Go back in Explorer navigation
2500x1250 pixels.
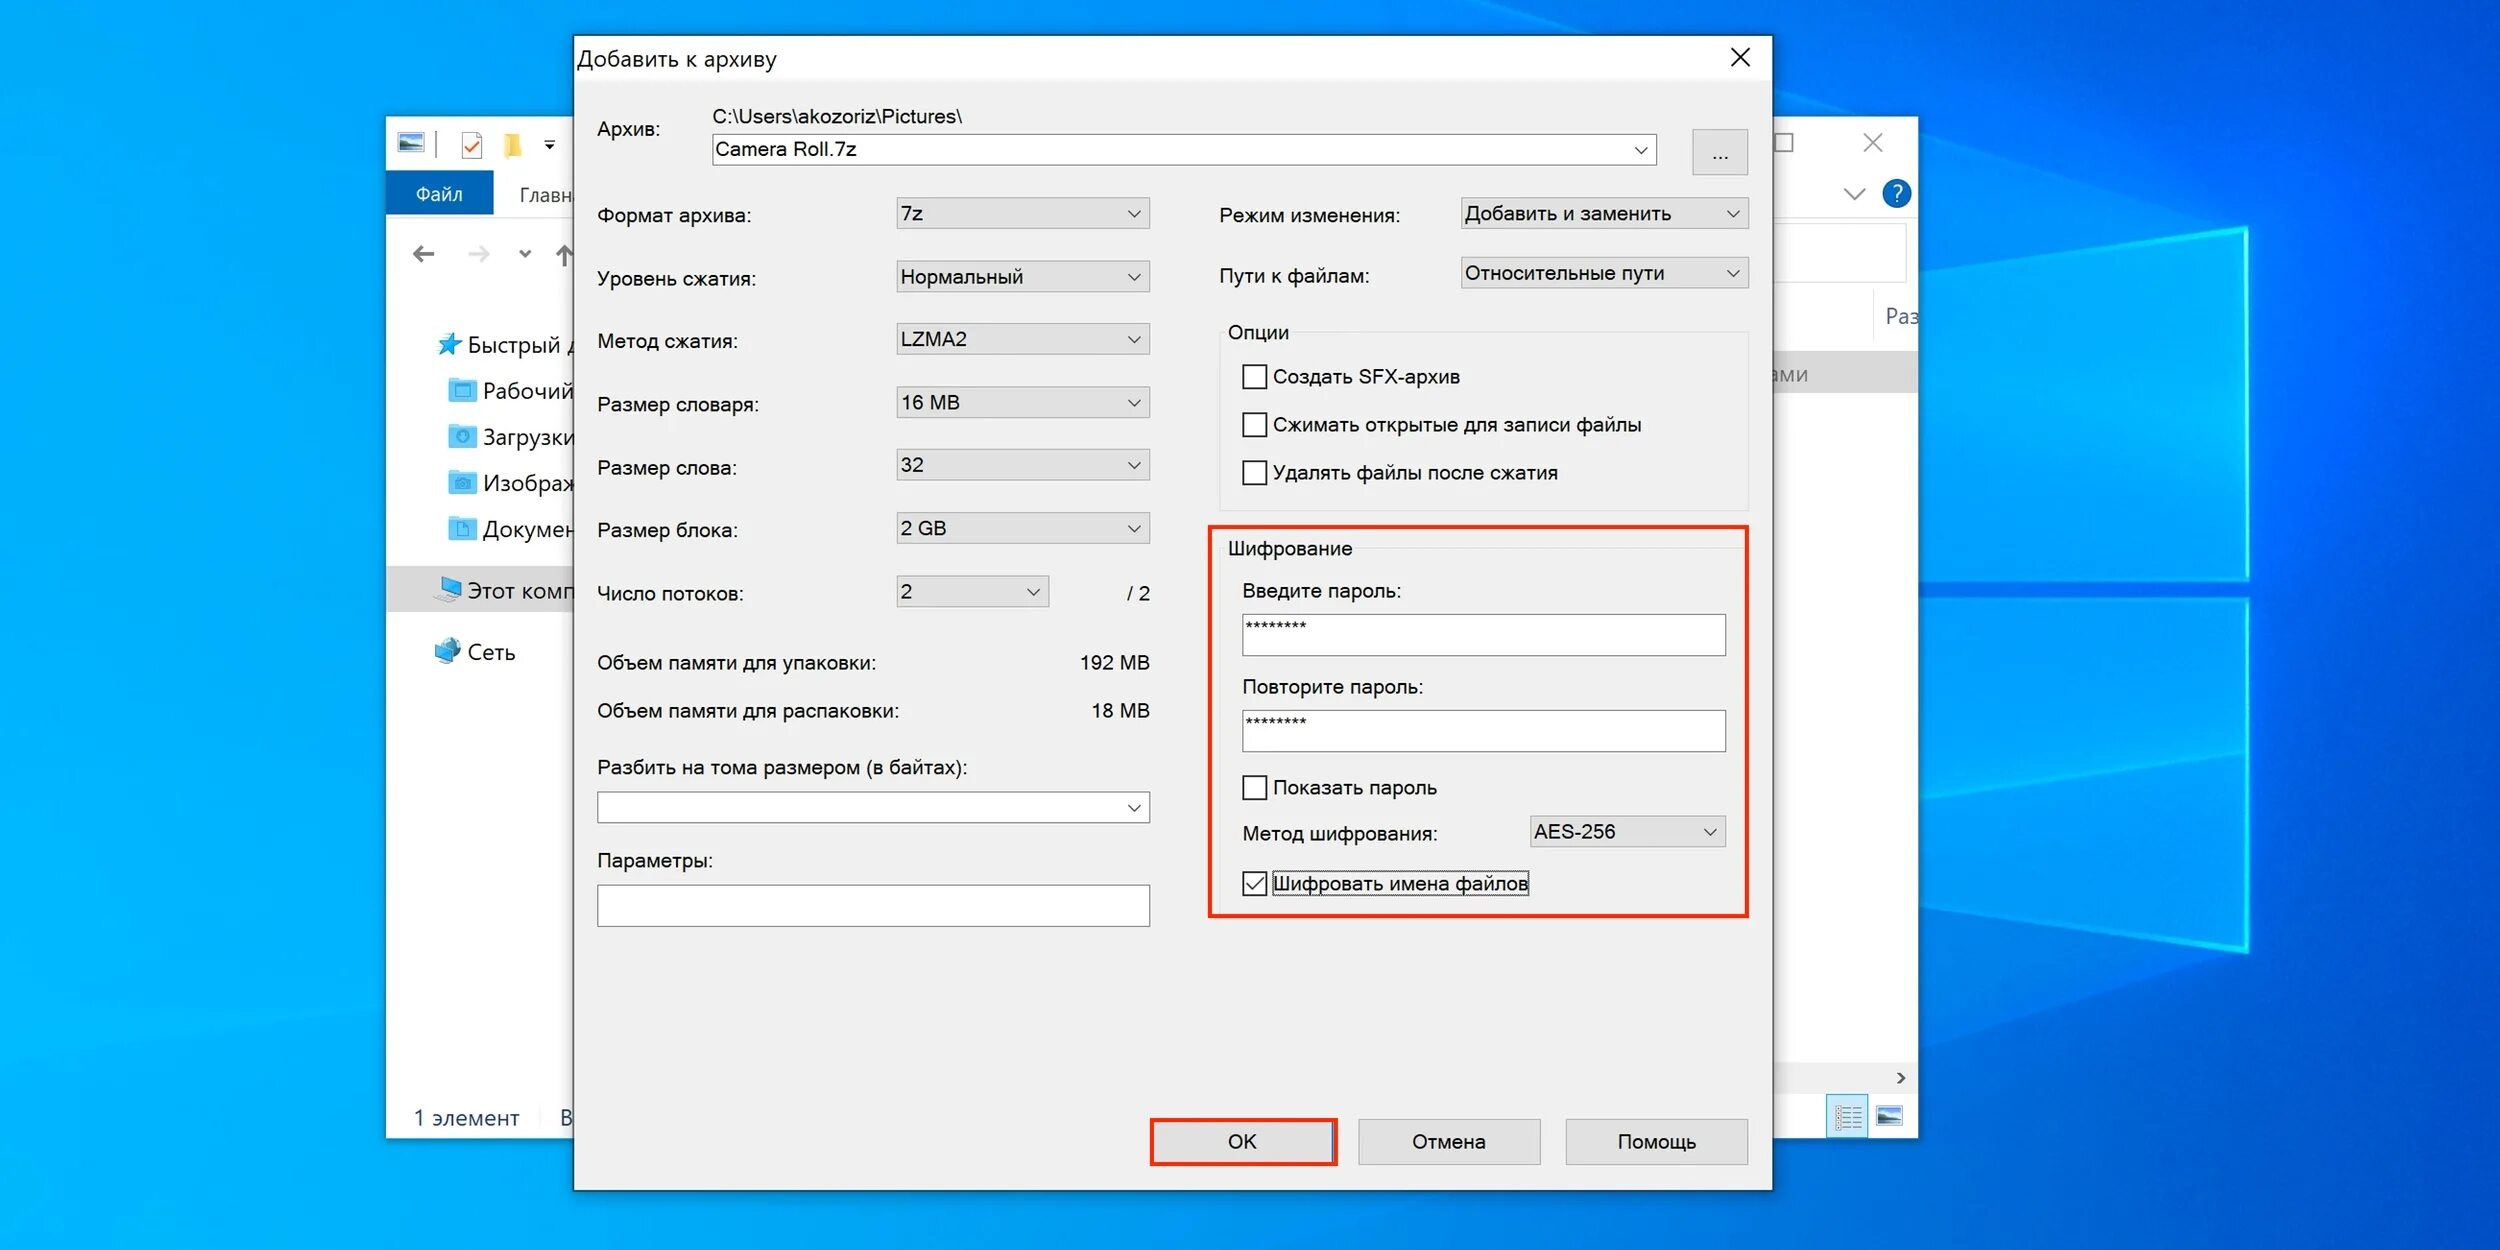424,254
